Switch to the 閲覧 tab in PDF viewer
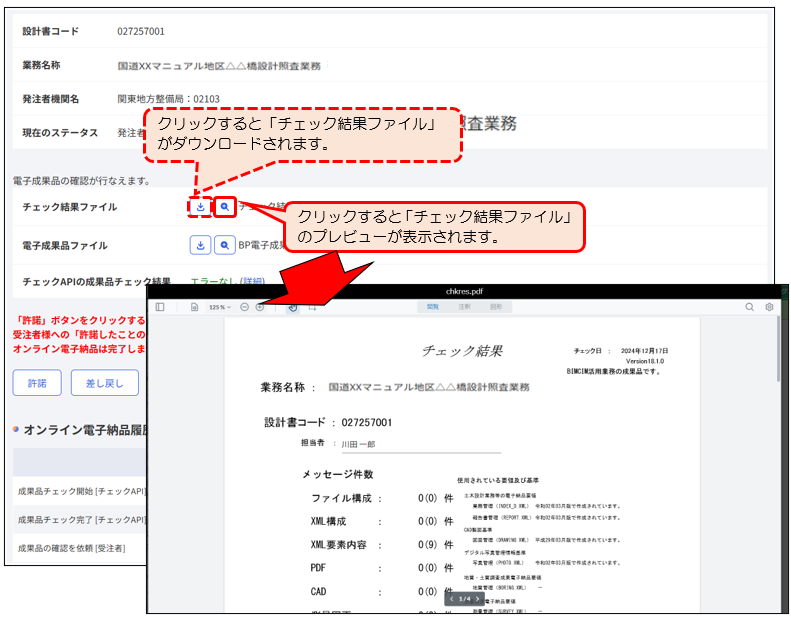791x624 pixels. pos(433,307)
